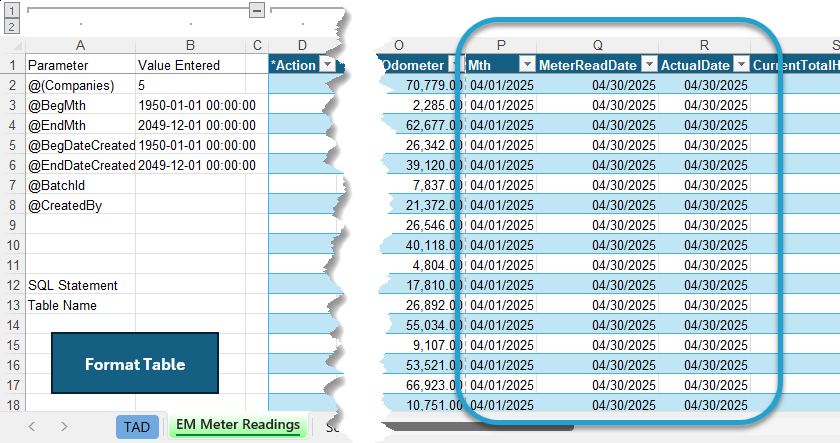Go to previous sheet tabs arrow
This screenshot has width=840, height=443.
coord(32,426)
